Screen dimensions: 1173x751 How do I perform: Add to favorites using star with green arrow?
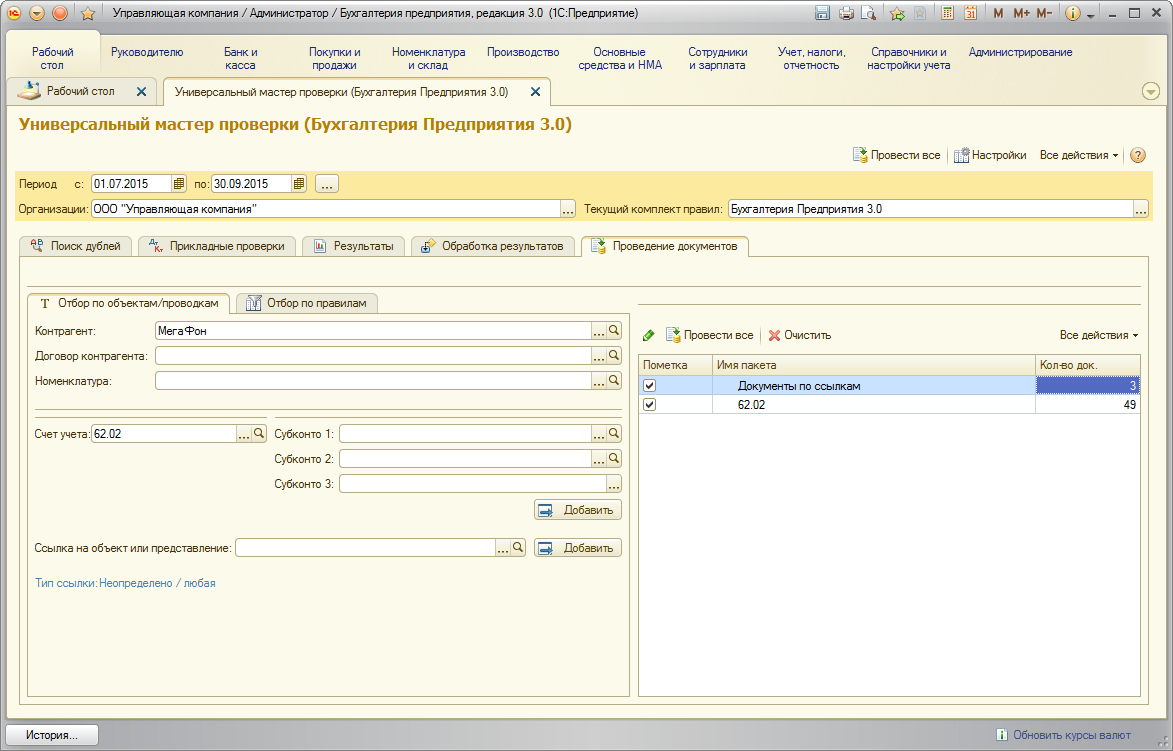pyautogui.click(x=897, y=13)
